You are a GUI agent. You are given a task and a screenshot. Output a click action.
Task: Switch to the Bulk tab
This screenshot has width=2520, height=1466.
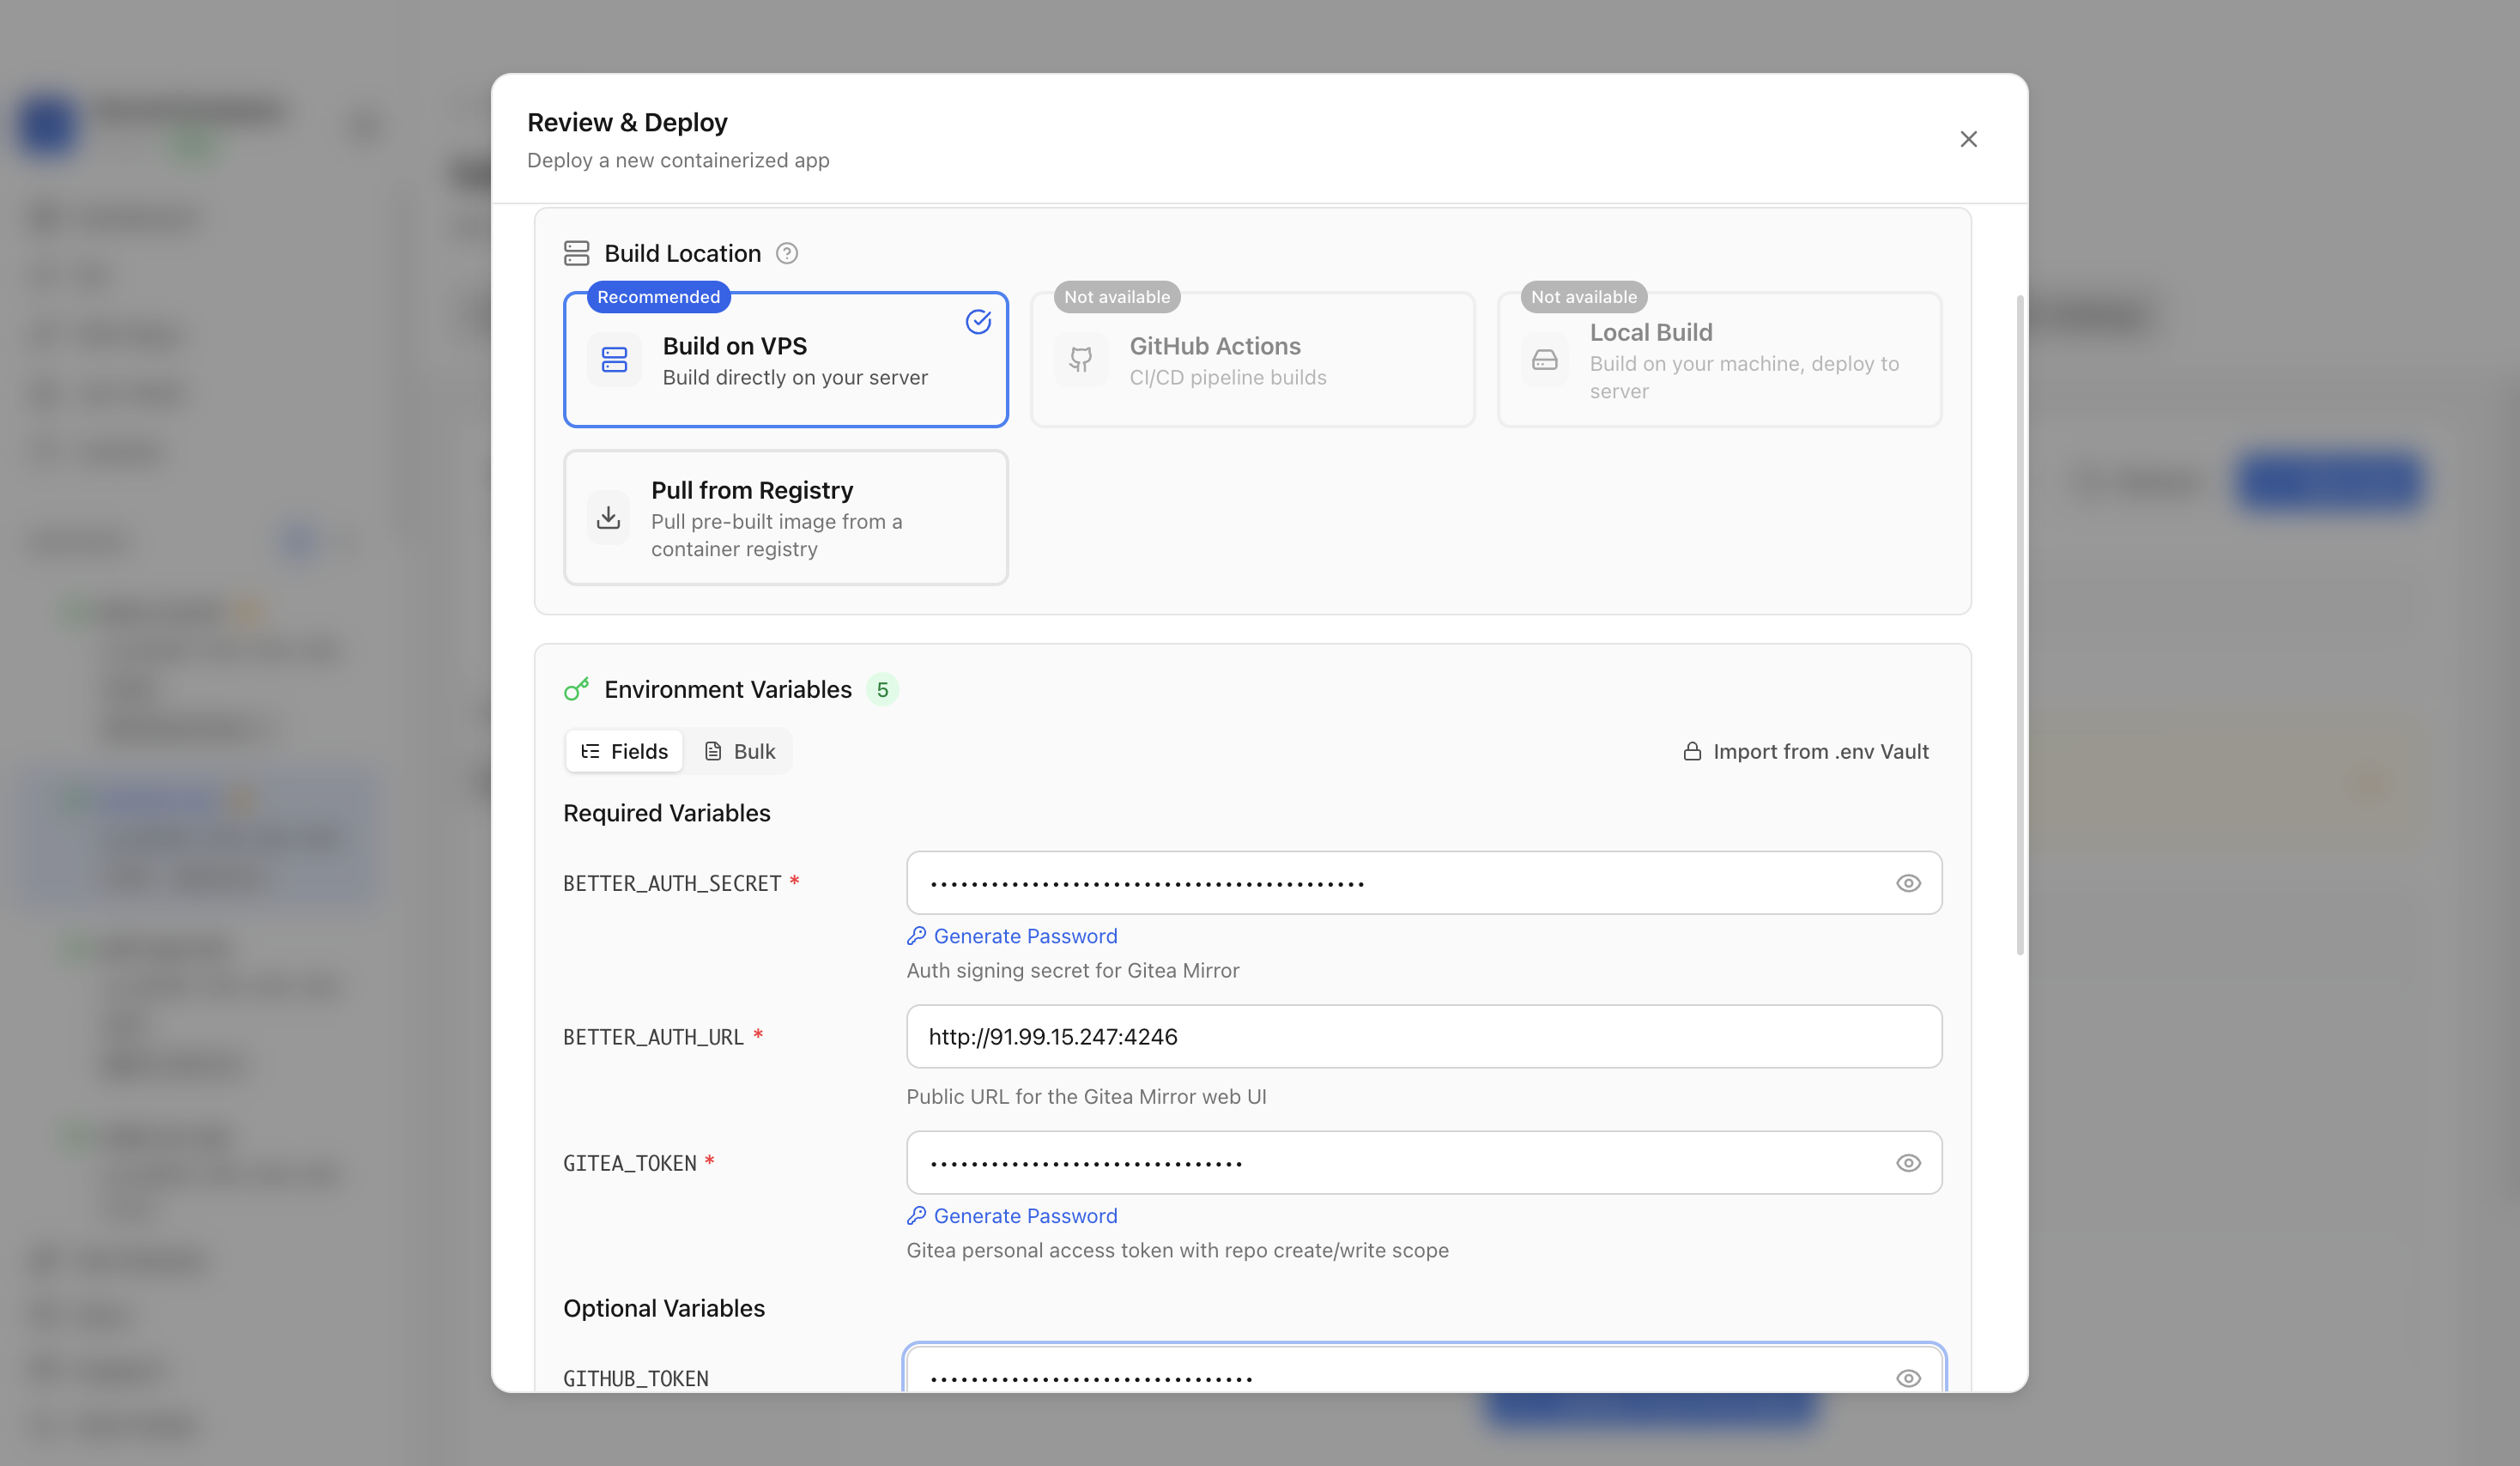tap(740, 752)
